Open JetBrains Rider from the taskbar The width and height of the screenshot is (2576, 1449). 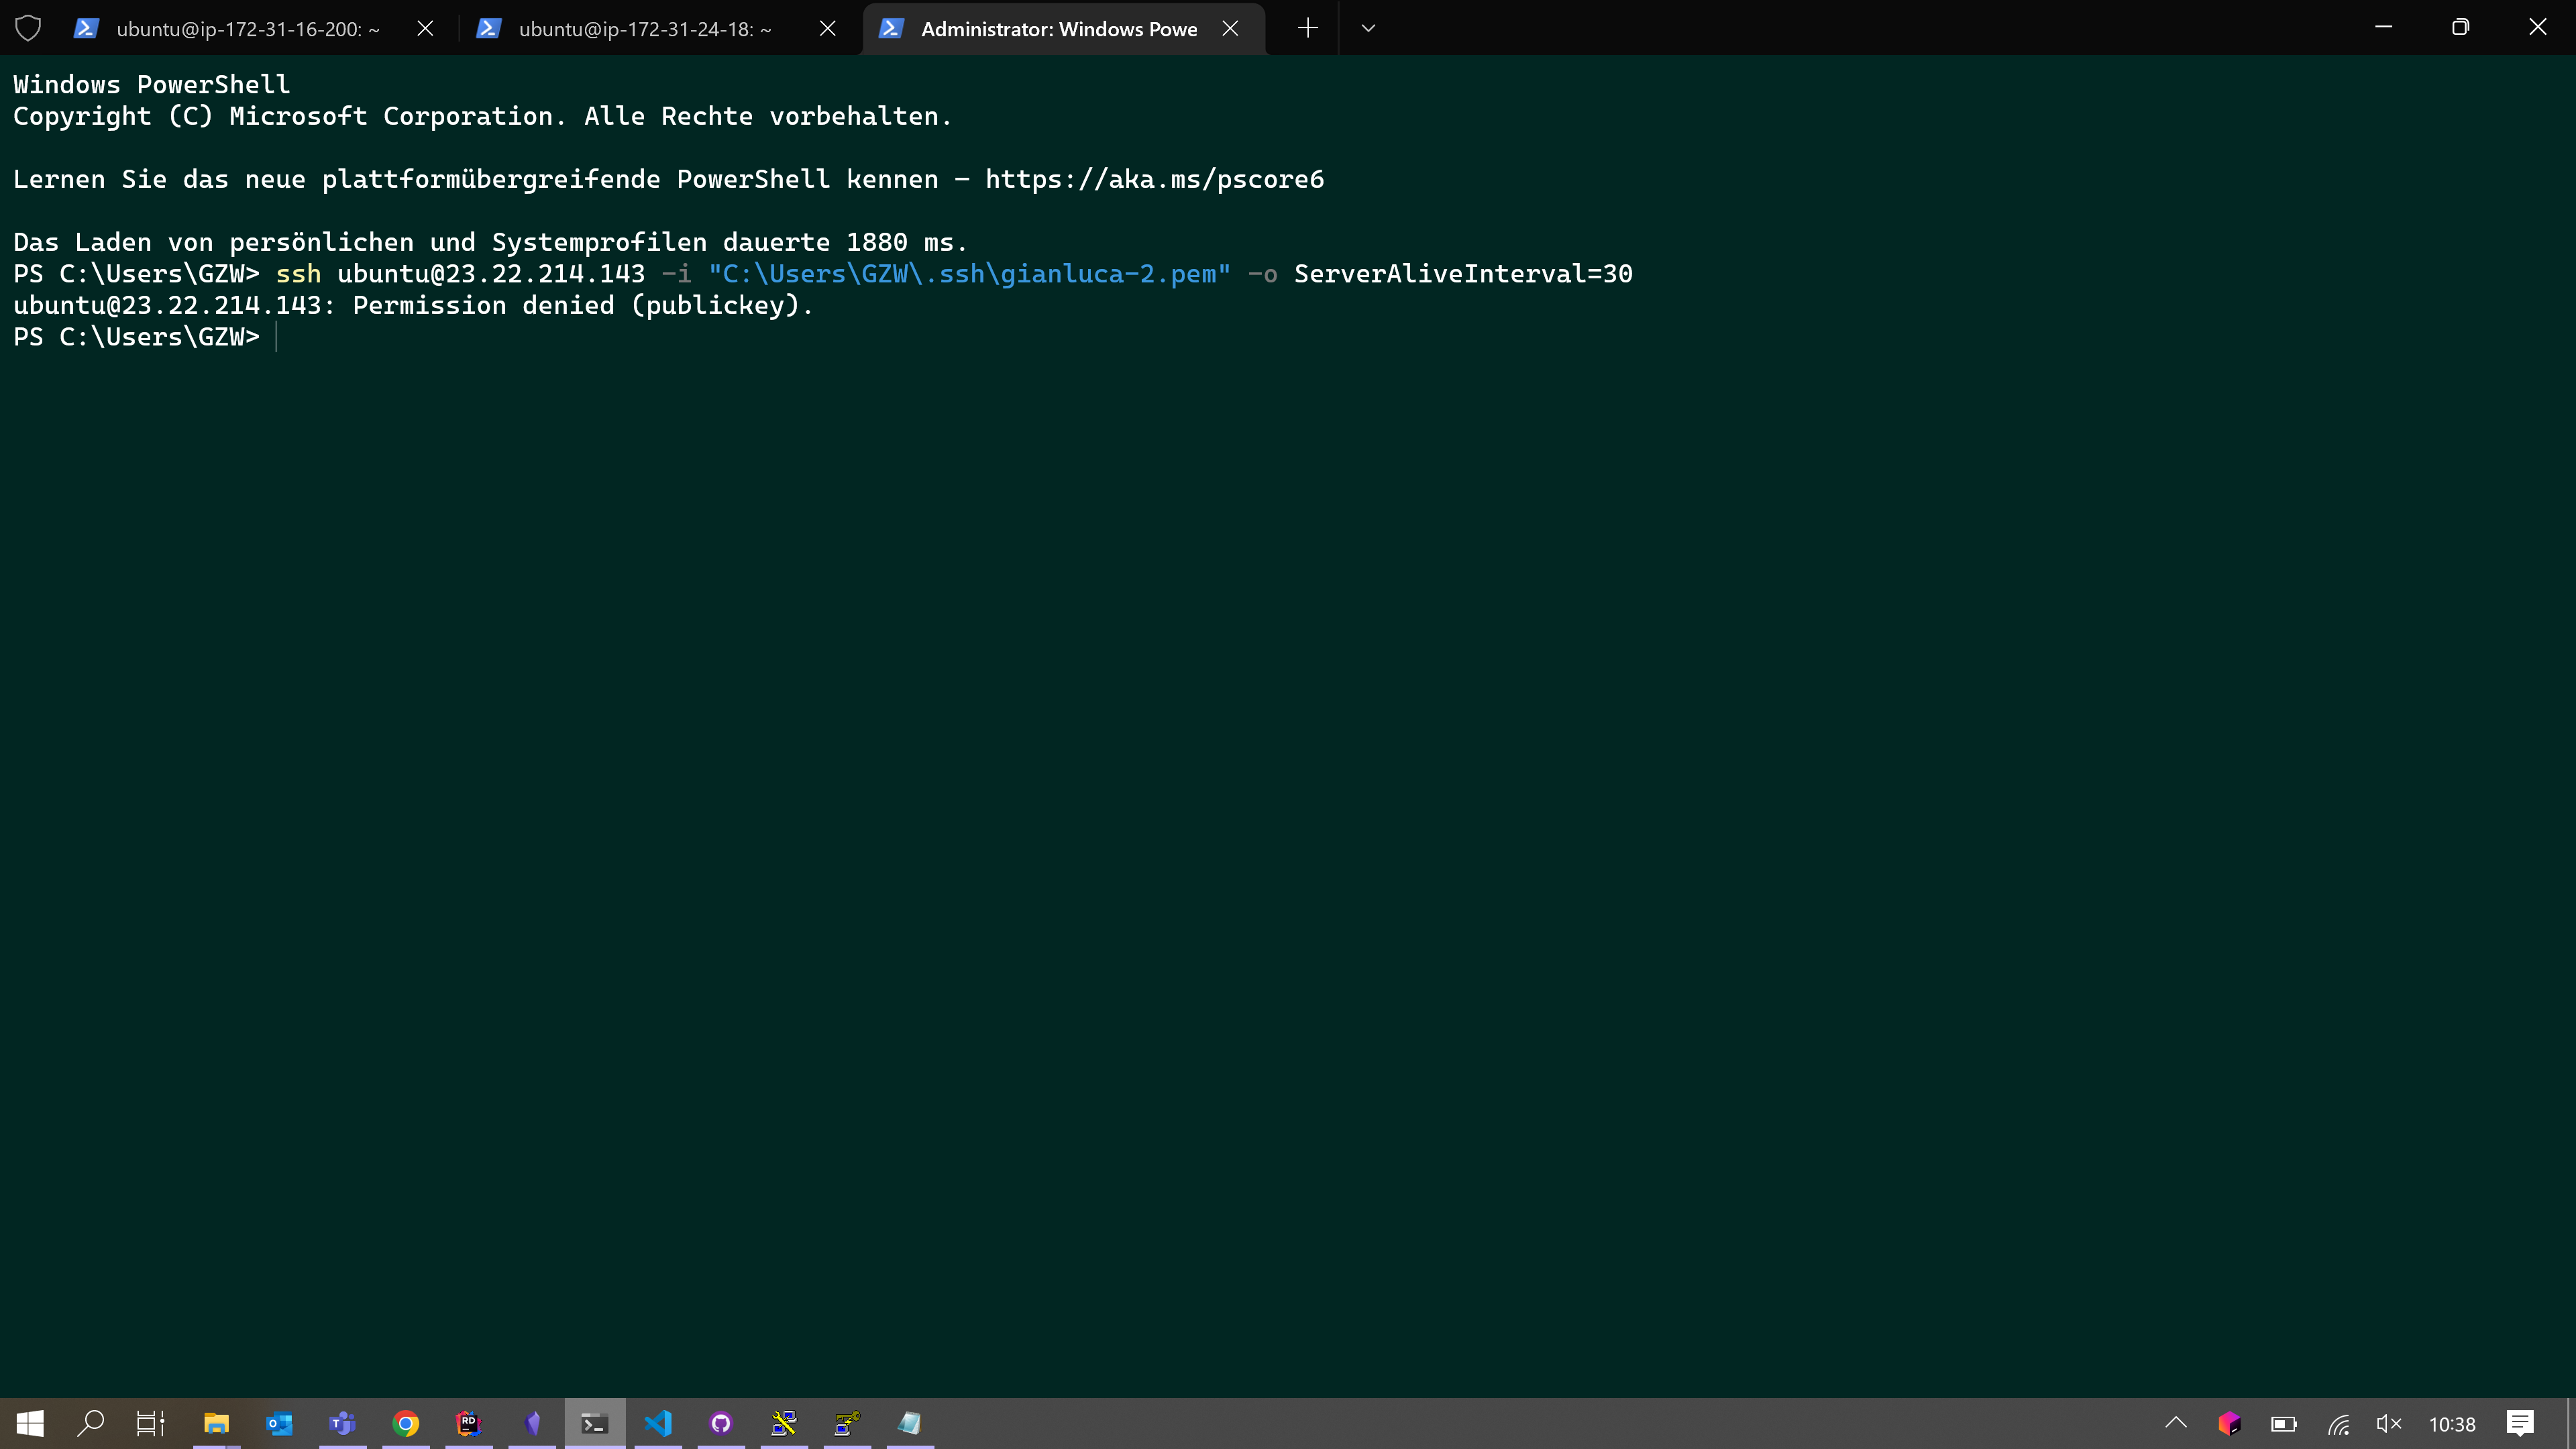(468, 1423)
